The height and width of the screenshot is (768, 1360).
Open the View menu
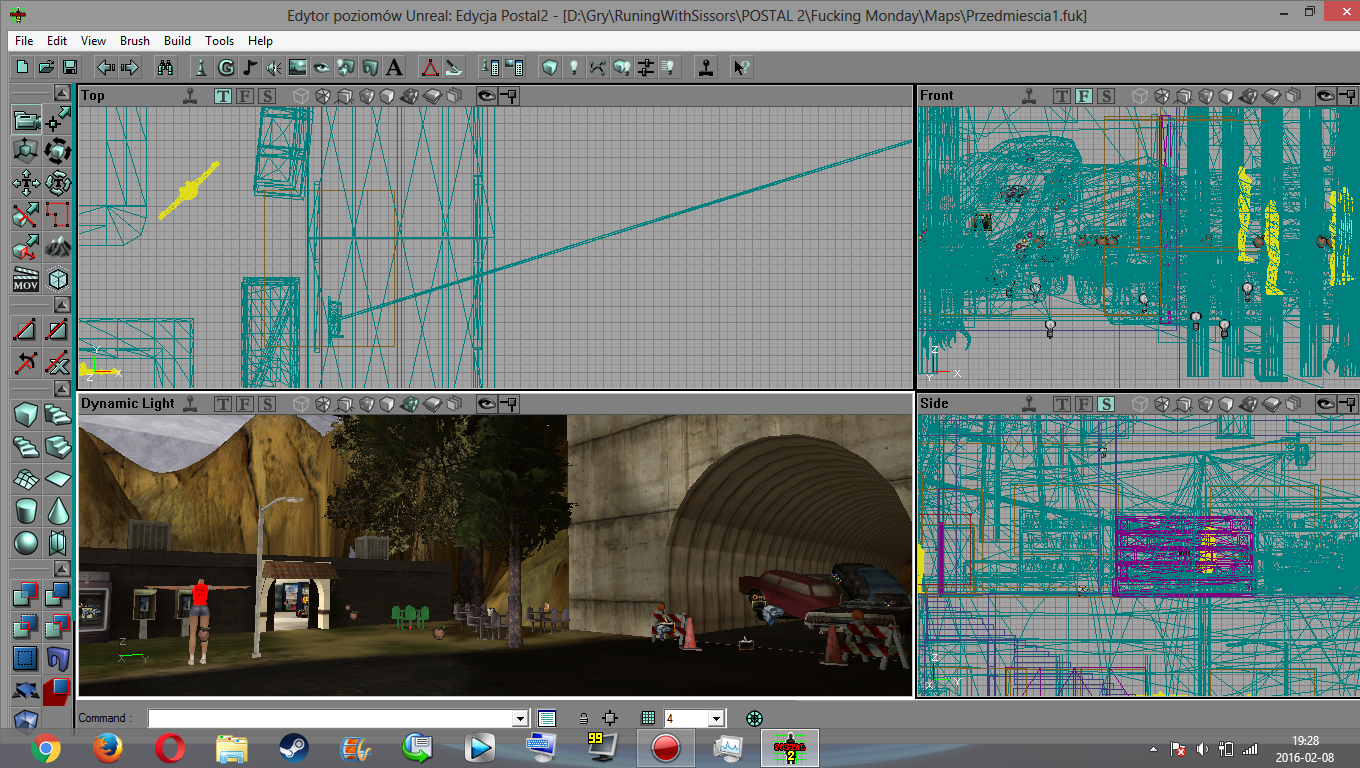coord(93,41)
